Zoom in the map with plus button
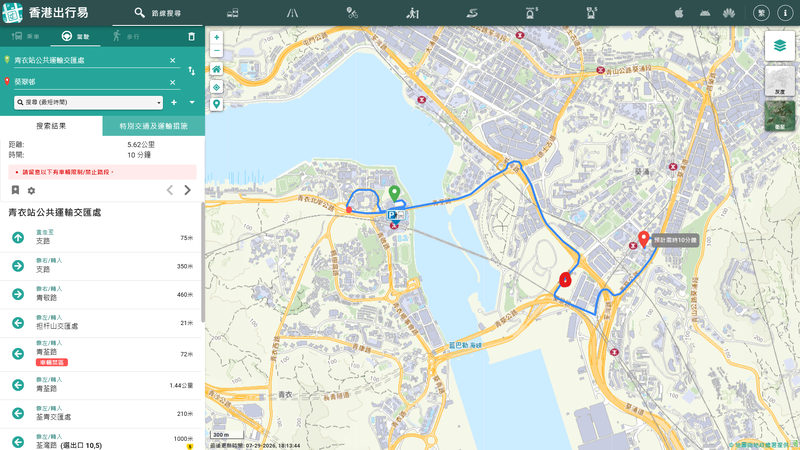This screenshot has height=450, width=800. (216, 37)
